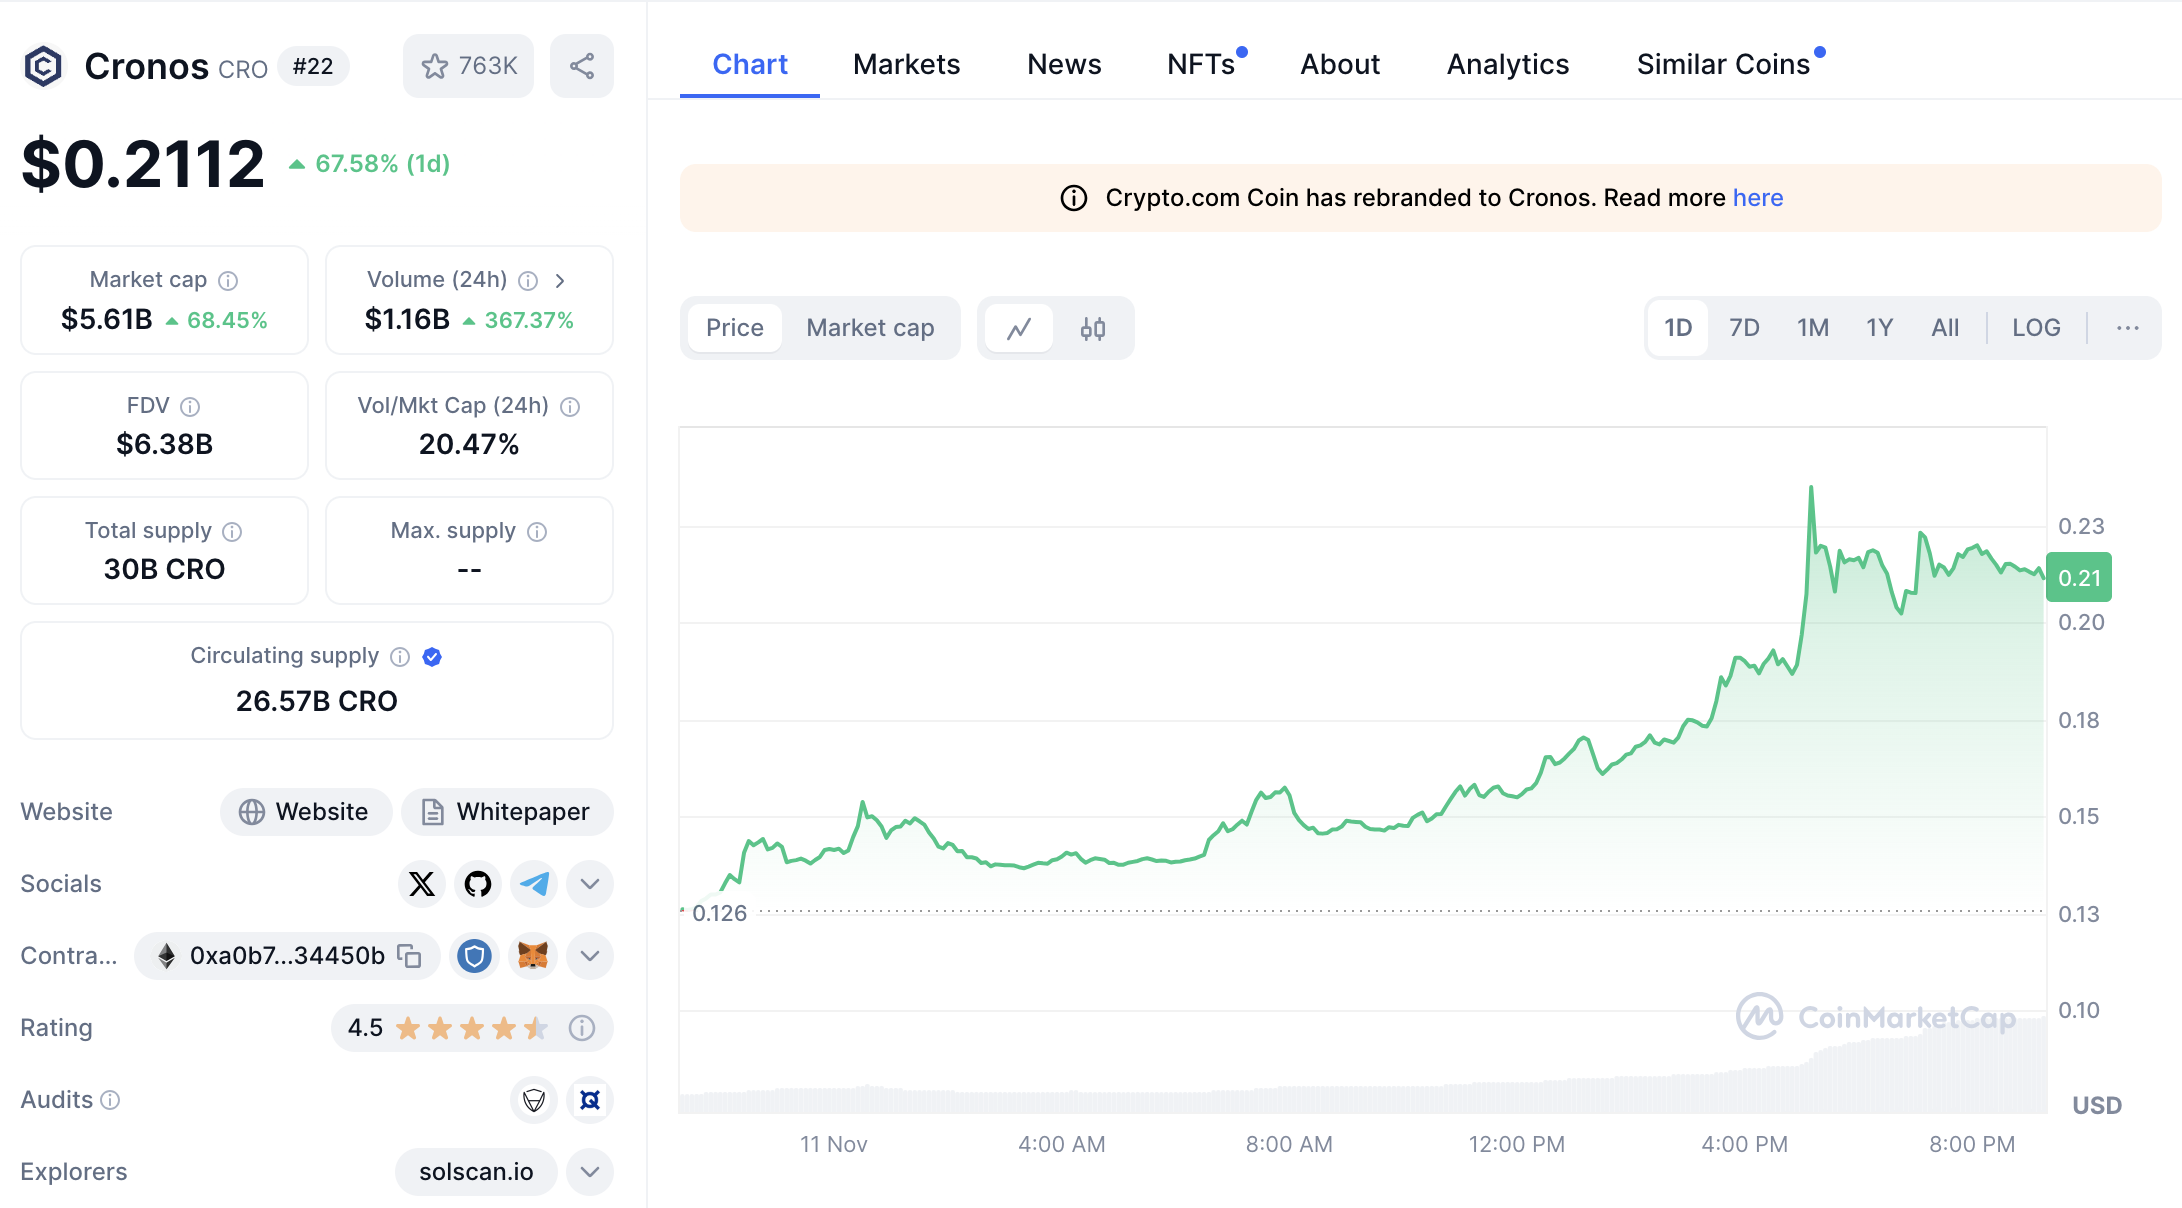Set chart range to 1M
This screenshot has height=1208, width=2182.
[x=1812, y=328]
